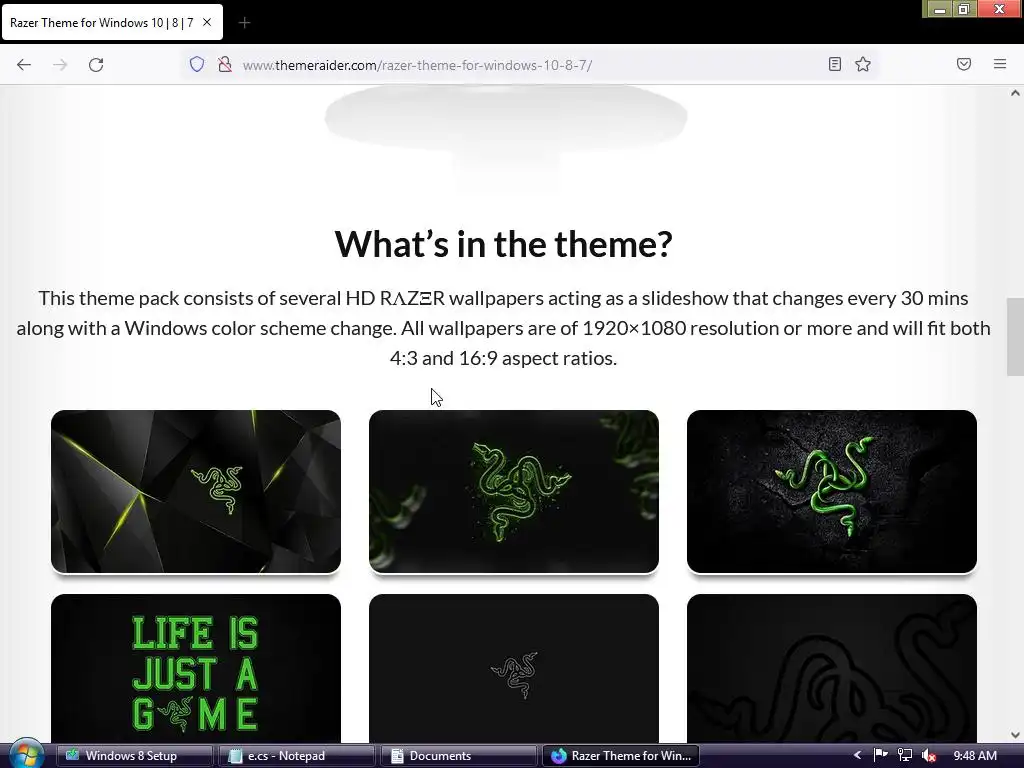Viewport: 1024px width, 768px height.
Task: Switch to Documents taskbar window
Action: point(458,756)
